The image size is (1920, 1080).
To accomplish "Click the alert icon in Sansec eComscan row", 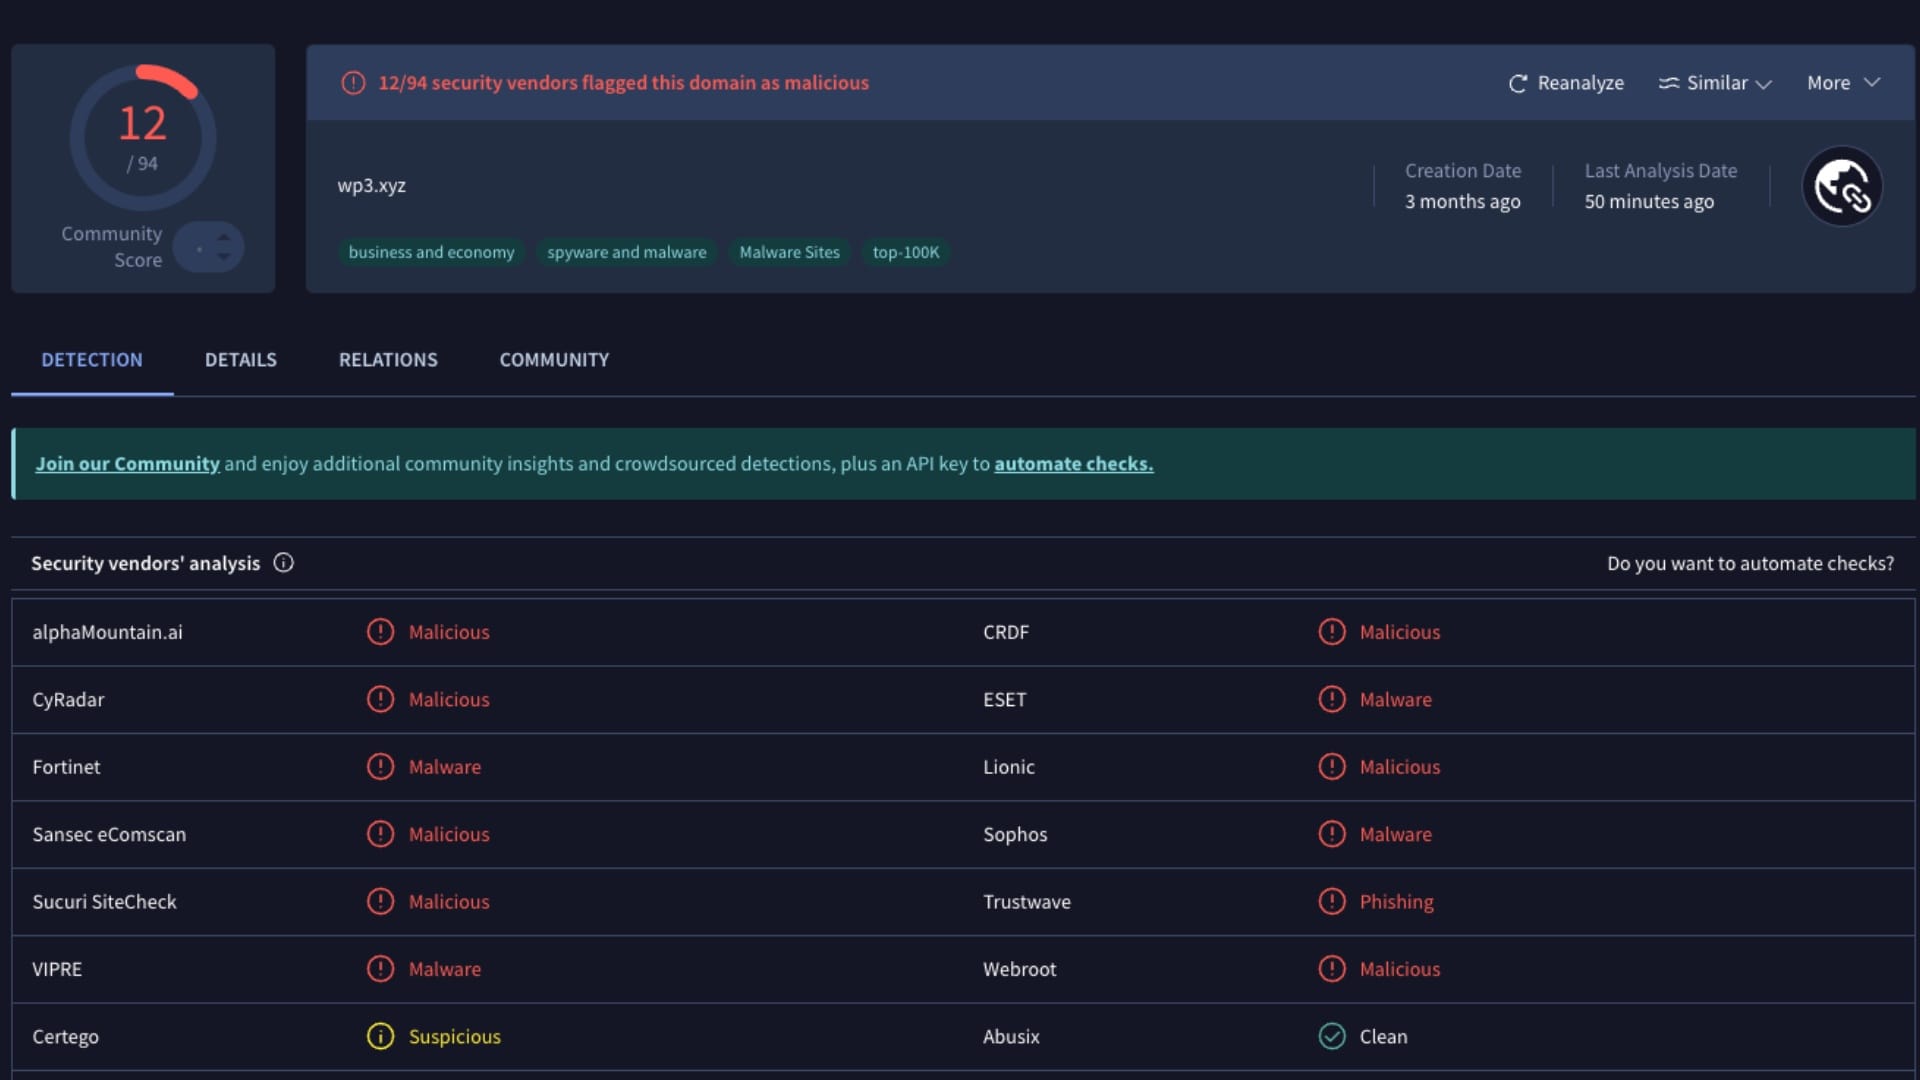I will pyautogui.click(x=380, y=834).
